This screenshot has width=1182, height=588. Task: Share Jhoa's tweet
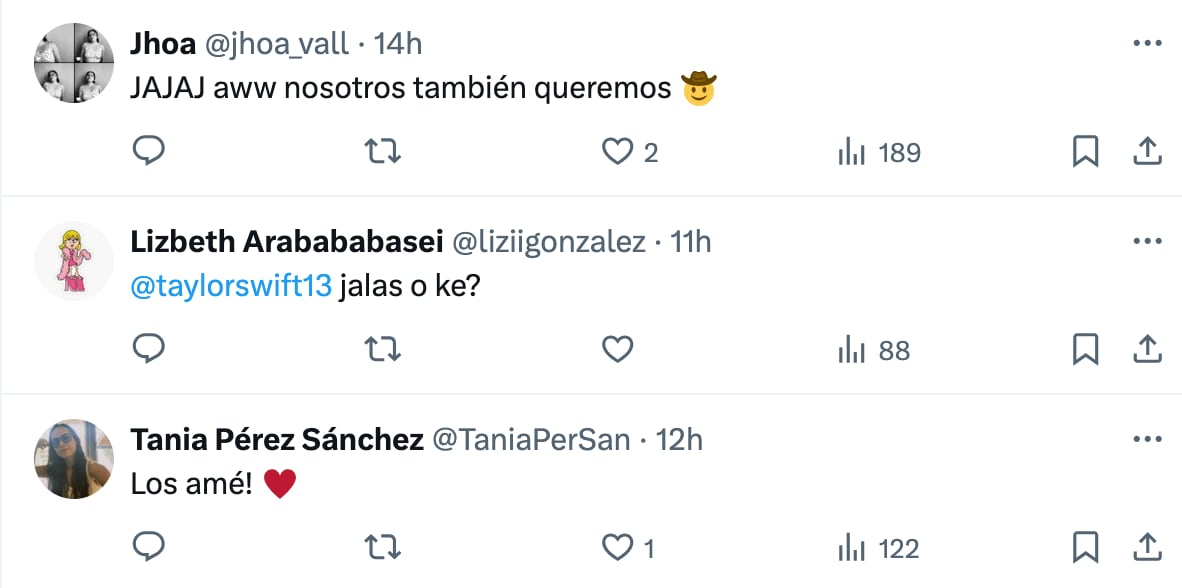click(x=1146, y=152)
